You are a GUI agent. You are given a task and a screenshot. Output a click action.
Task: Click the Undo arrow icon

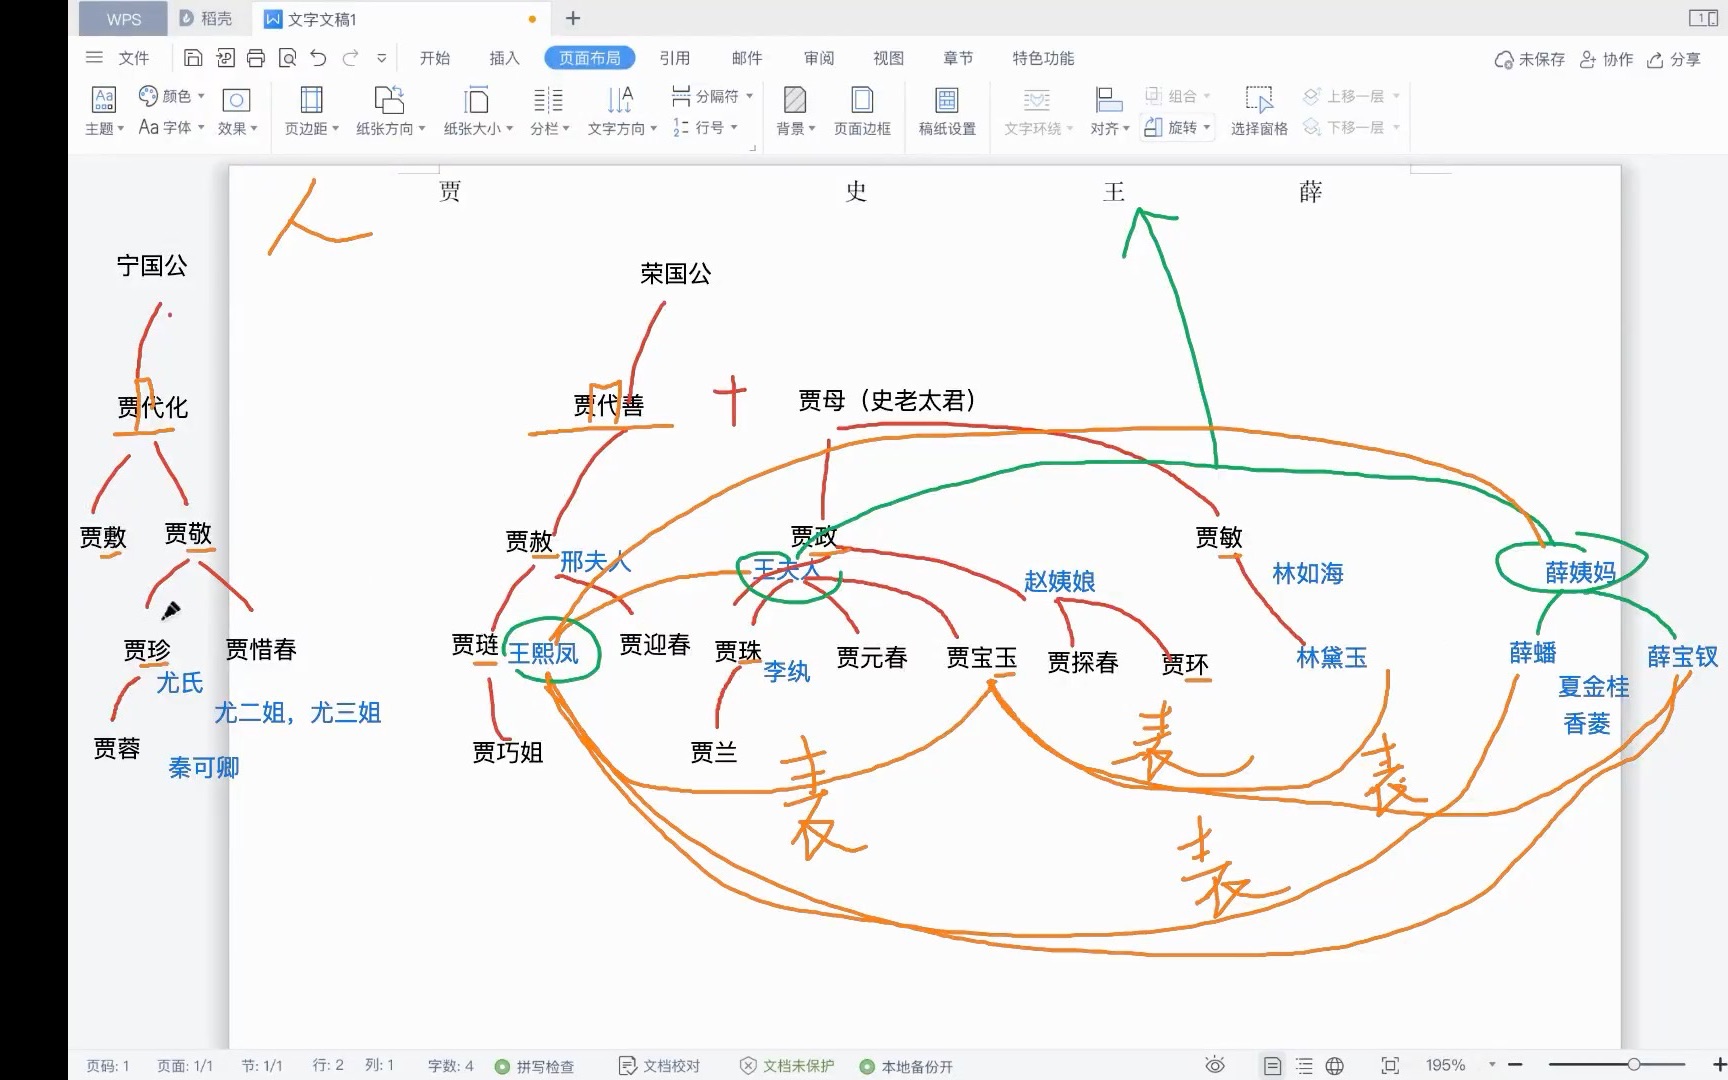click(x=318, y=58)
